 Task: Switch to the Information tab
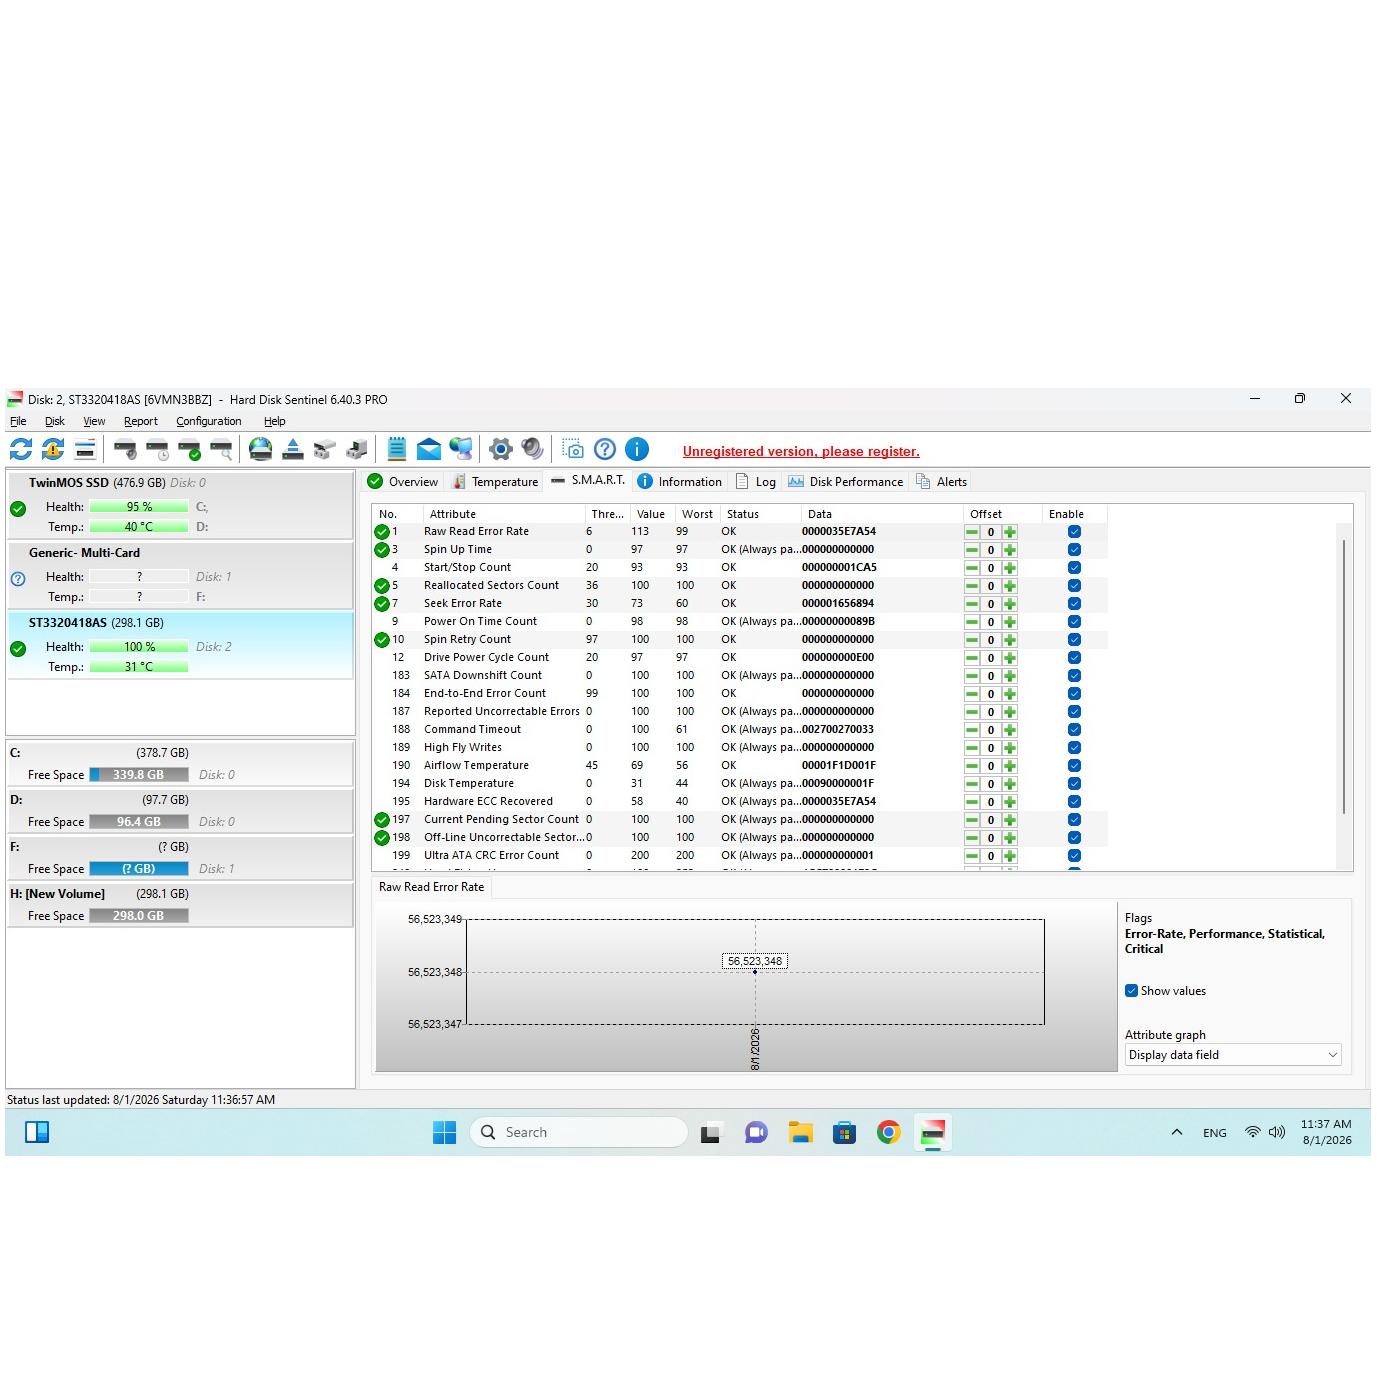coord(679,482)
